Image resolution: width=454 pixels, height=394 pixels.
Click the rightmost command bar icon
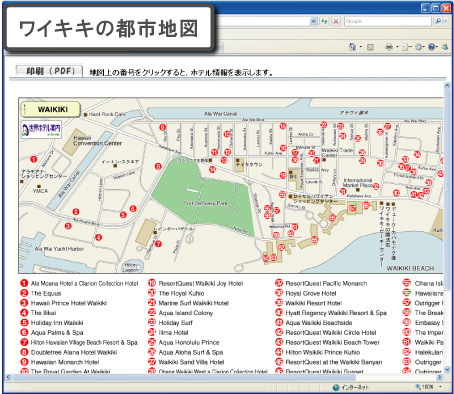coord(445,47)
